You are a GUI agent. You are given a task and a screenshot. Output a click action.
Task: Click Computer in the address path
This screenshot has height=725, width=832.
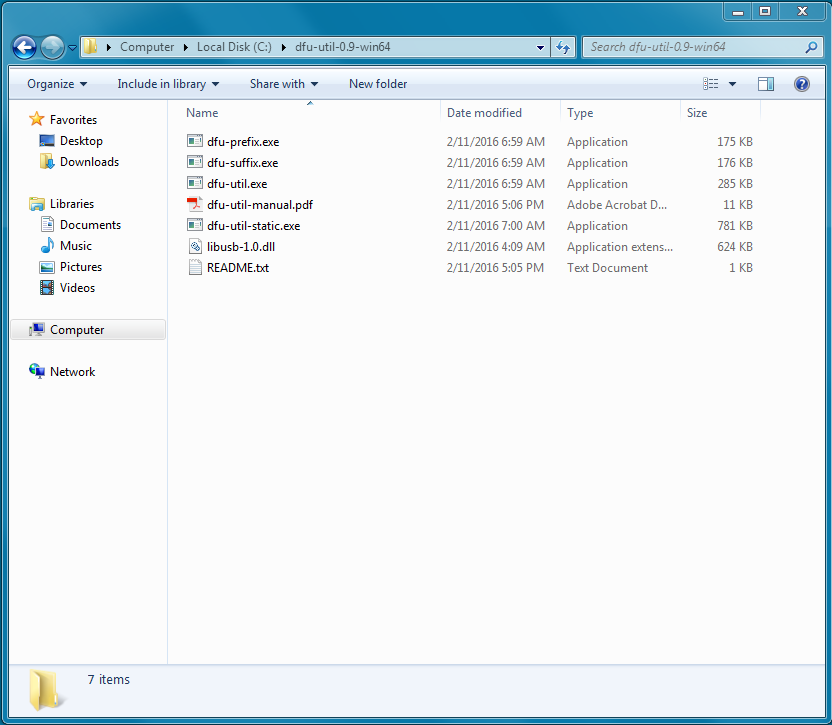[147, 47]
